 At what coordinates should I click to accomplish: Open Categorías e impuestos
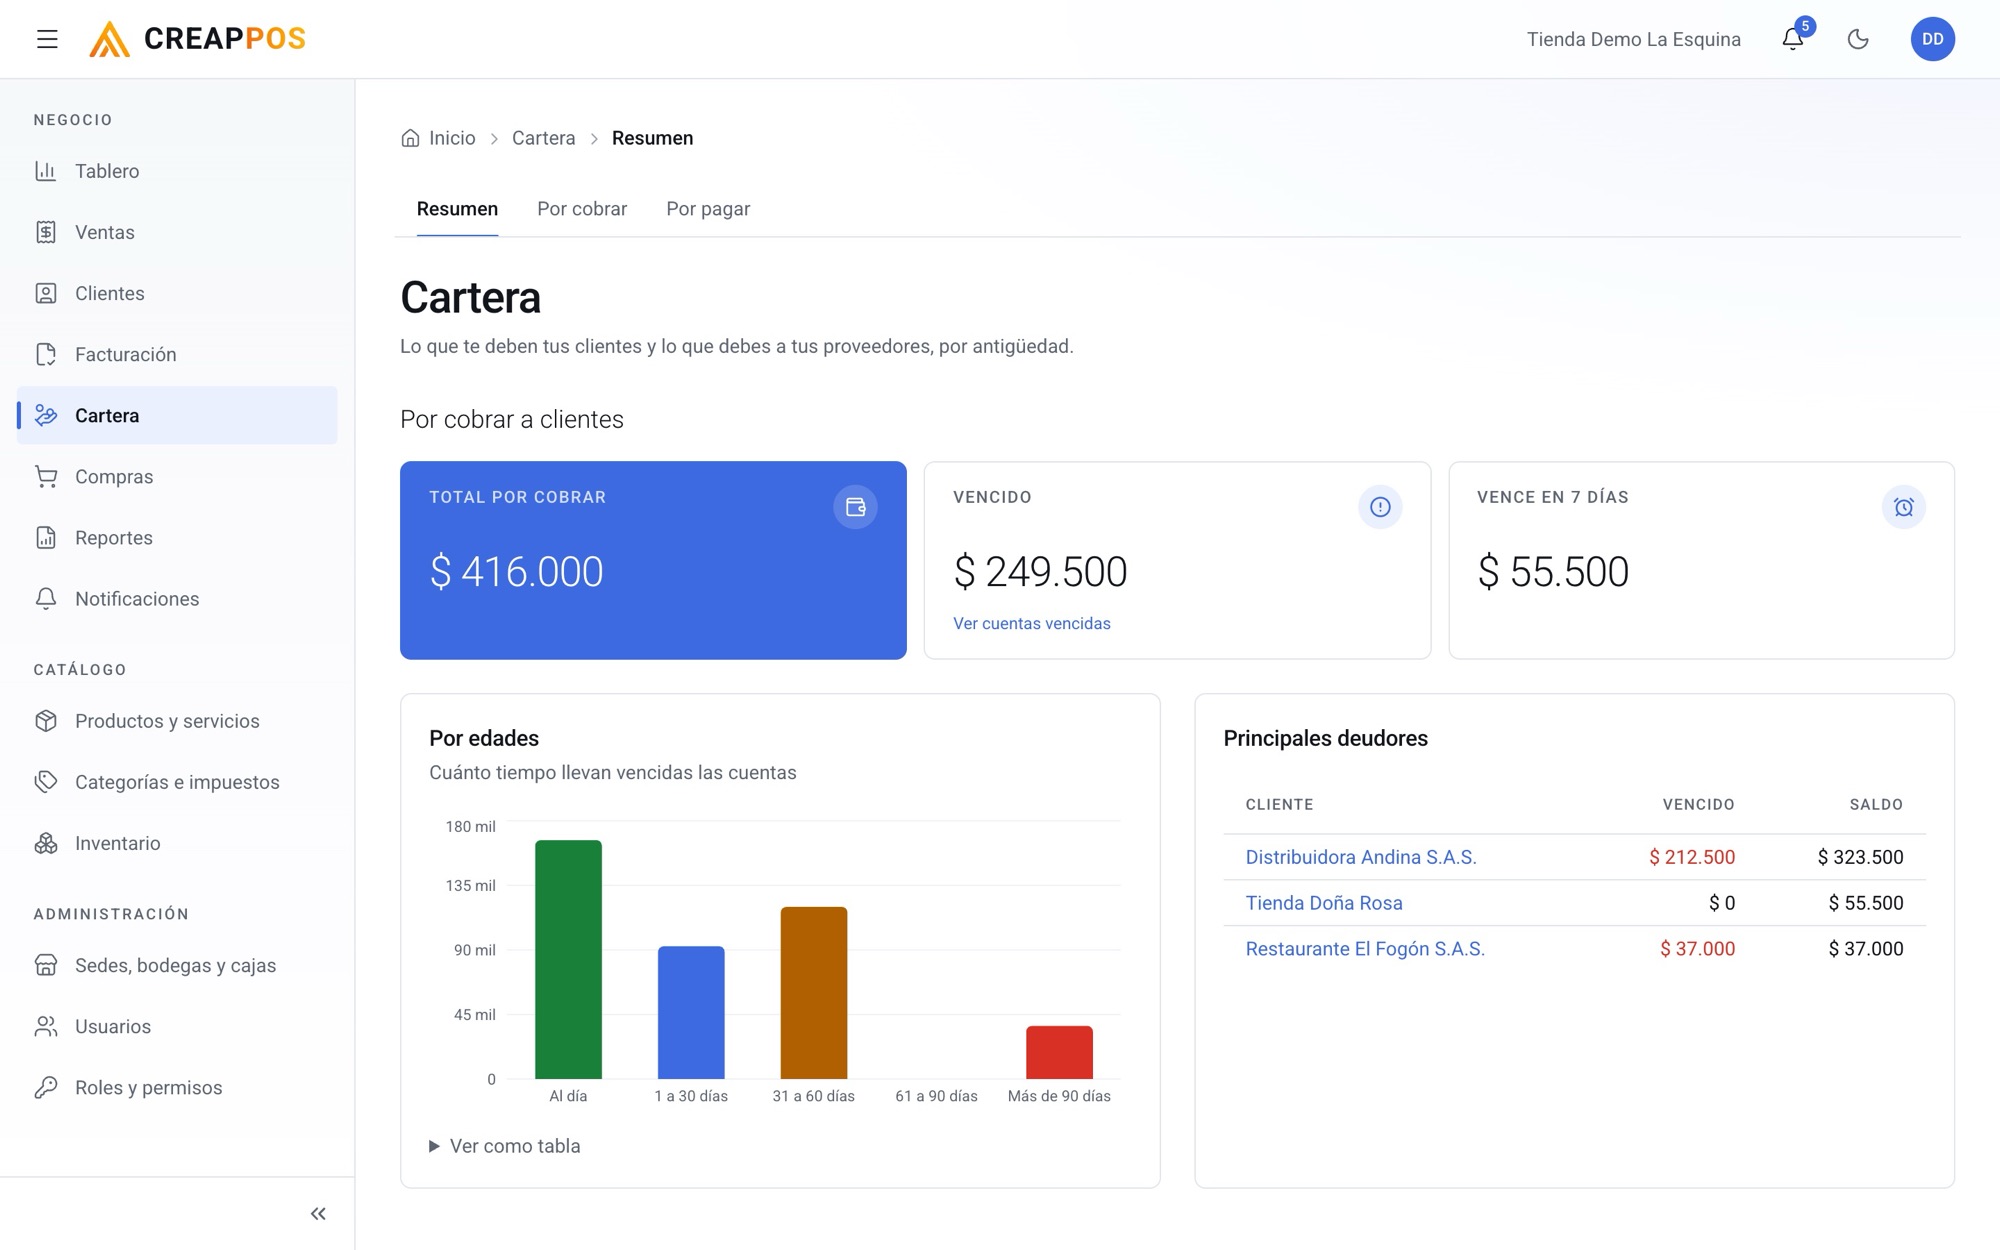177,782
